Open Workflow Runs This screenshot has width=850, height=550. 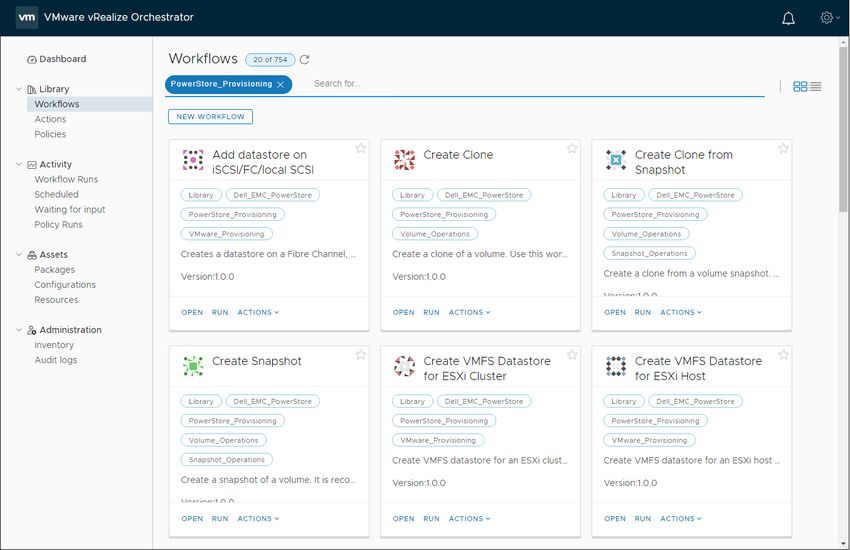click(66, 179)
